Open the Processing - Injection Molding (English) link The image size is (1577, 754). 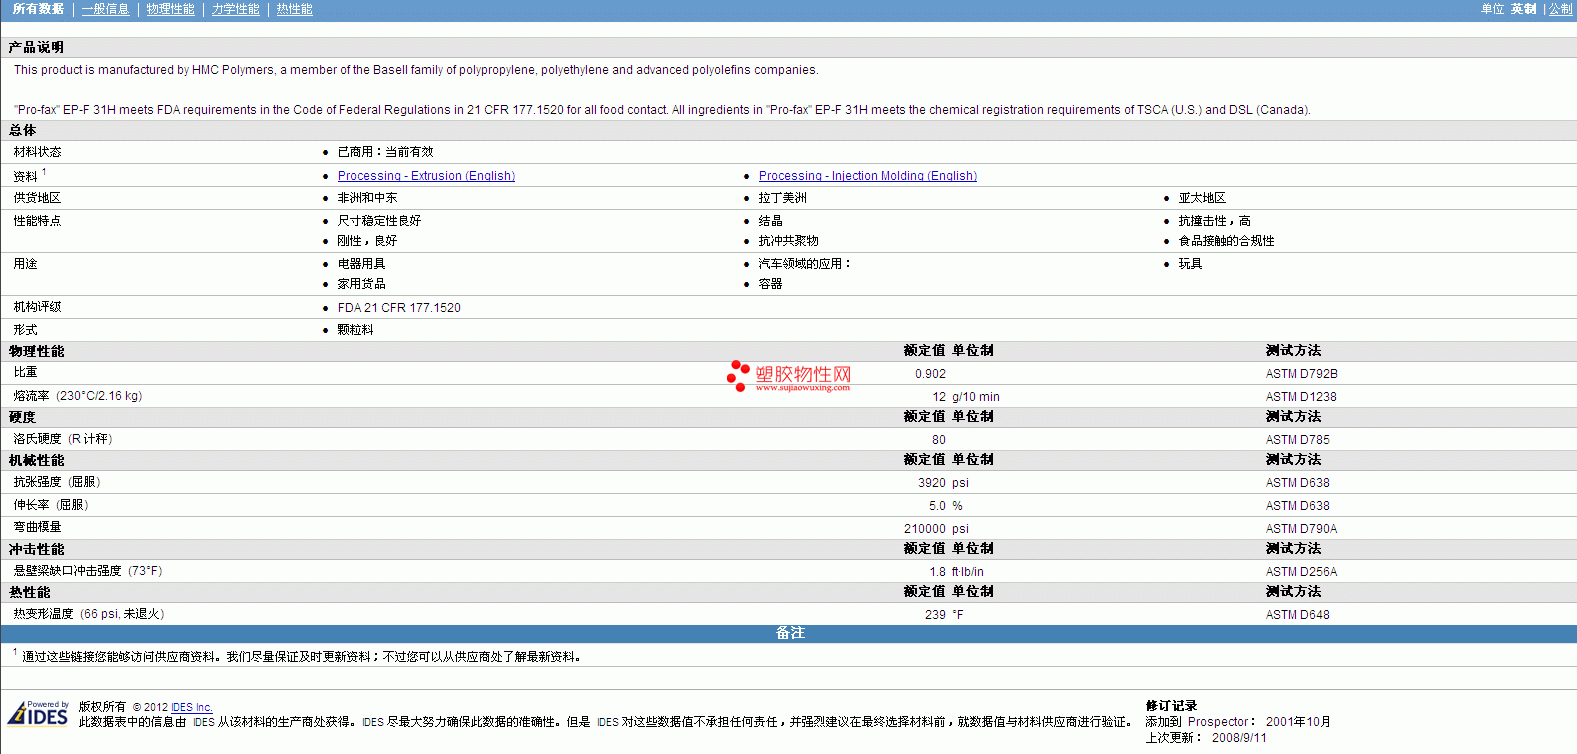tap(868, 176)
